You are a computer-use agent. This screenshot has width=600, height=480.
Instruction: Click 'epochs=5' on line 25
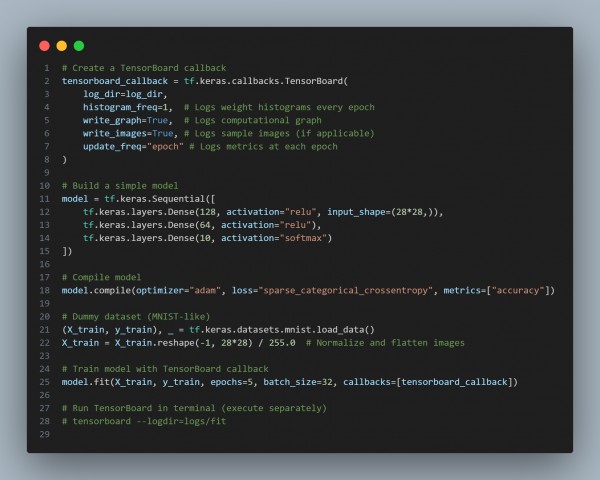coord(231,382)
